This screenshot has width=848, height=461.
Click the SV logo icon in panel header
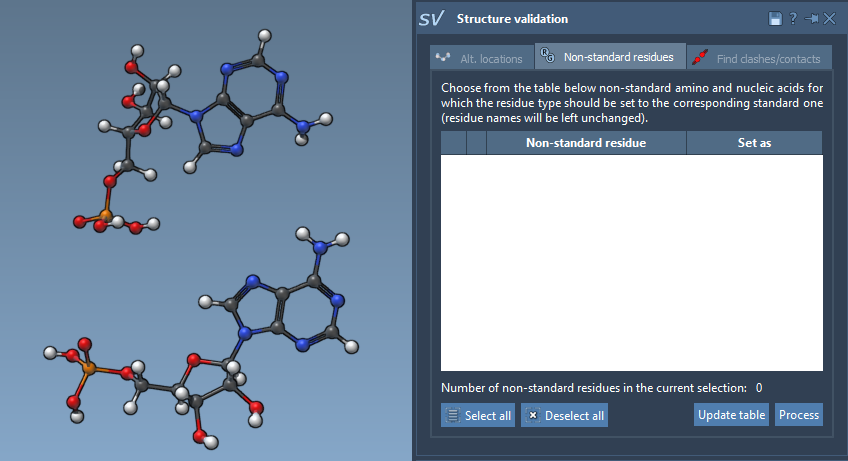pos(431,19)
